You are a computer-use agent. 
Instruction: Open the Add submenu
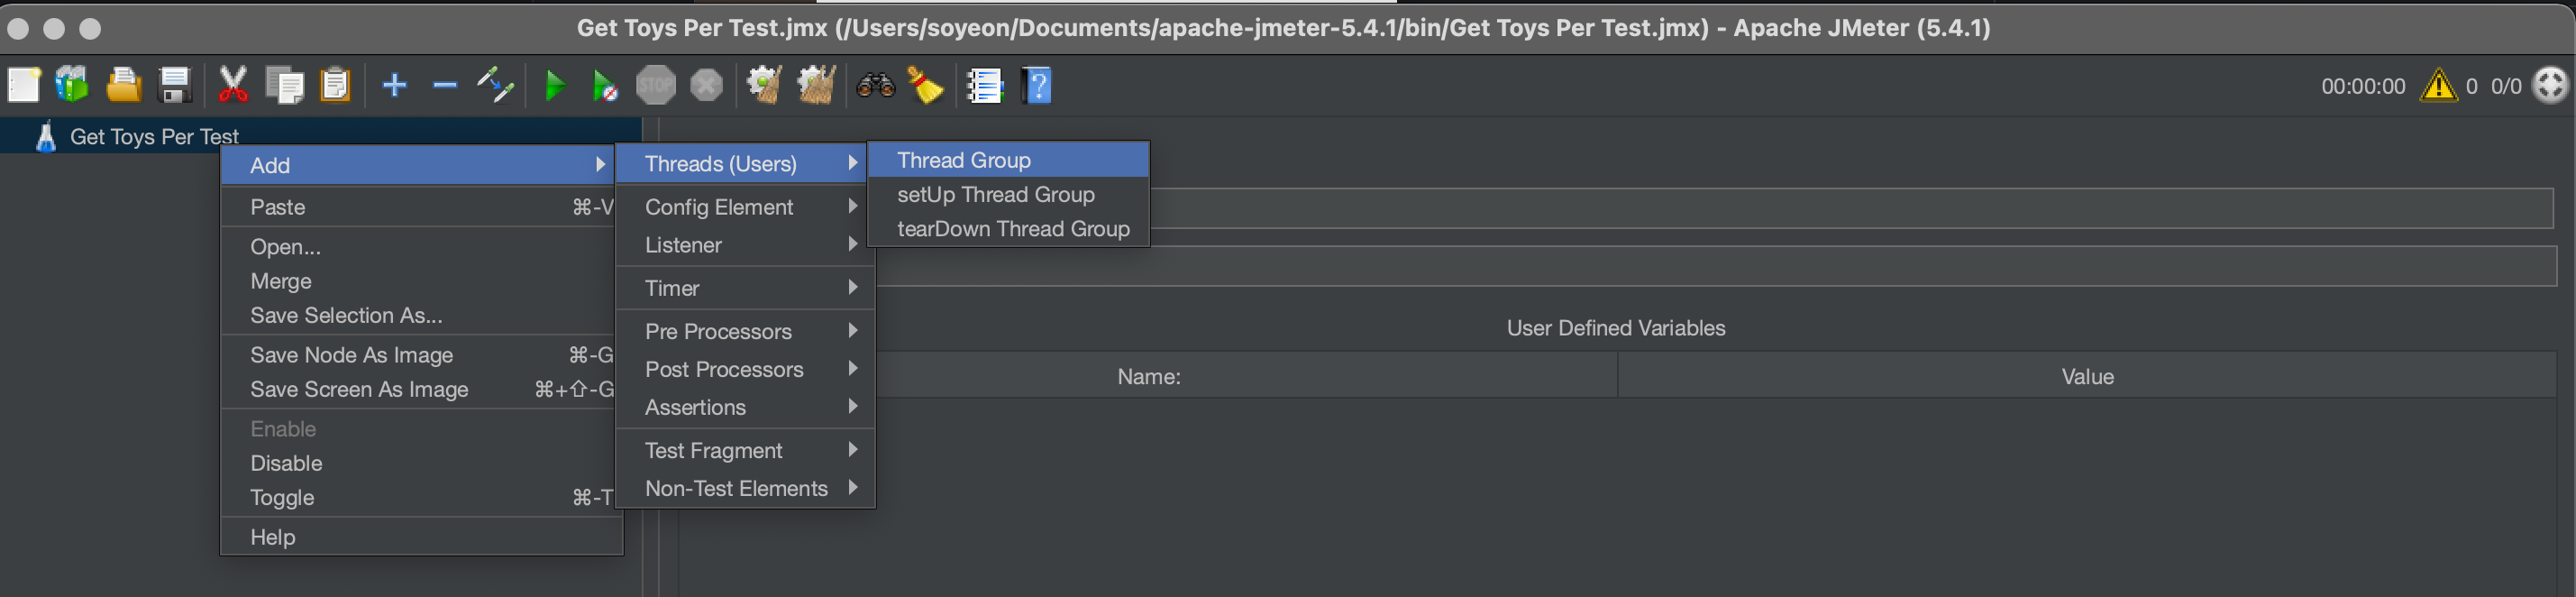click(x=418, y=165)
